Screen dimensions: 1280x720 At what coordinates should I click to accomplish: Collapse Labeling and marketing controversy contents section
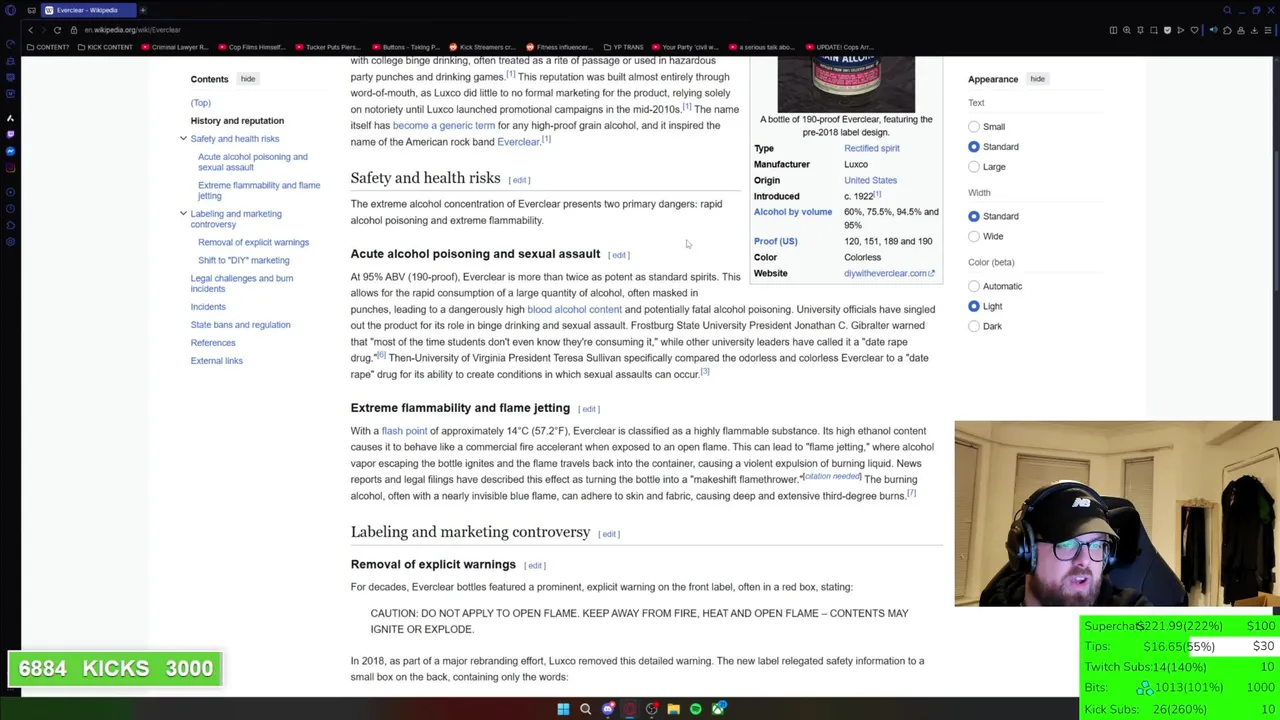tap(183, 214)
